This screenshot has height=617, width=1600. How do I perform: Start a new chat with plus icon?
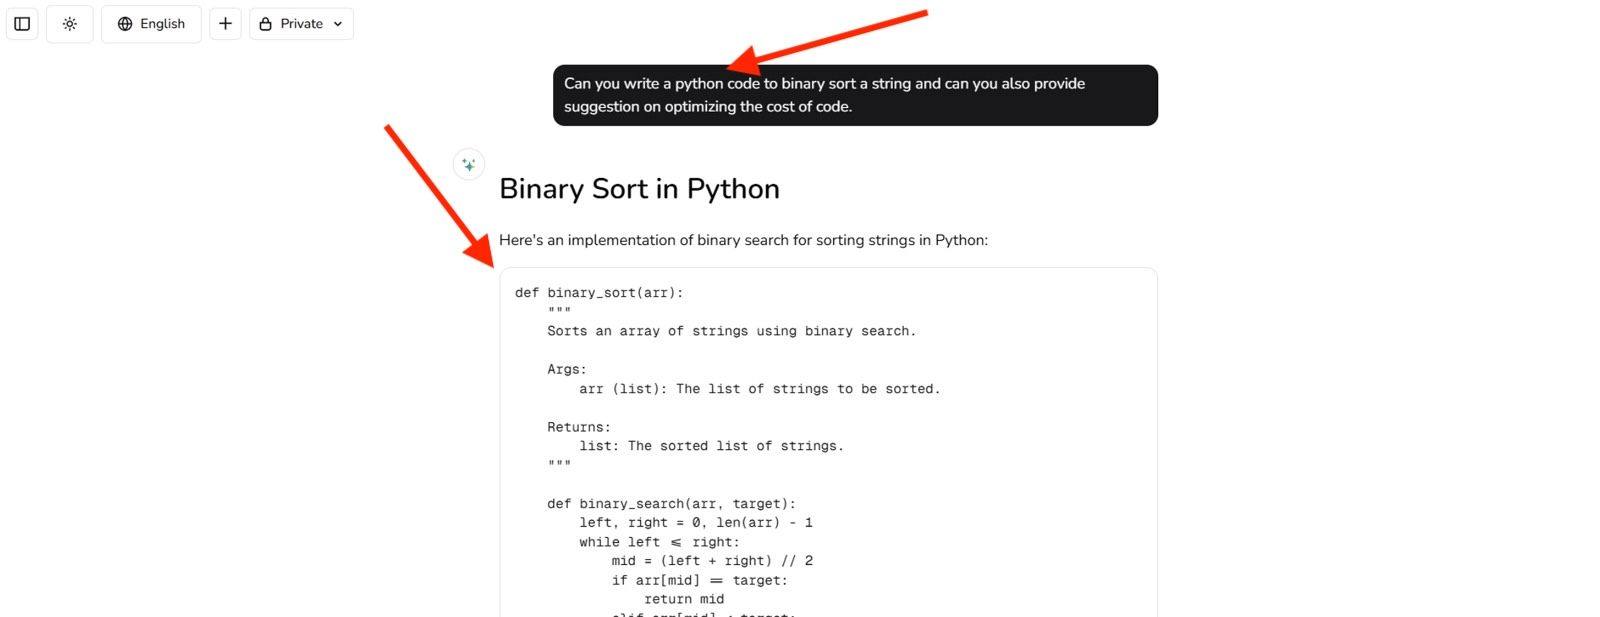point(225,24)
